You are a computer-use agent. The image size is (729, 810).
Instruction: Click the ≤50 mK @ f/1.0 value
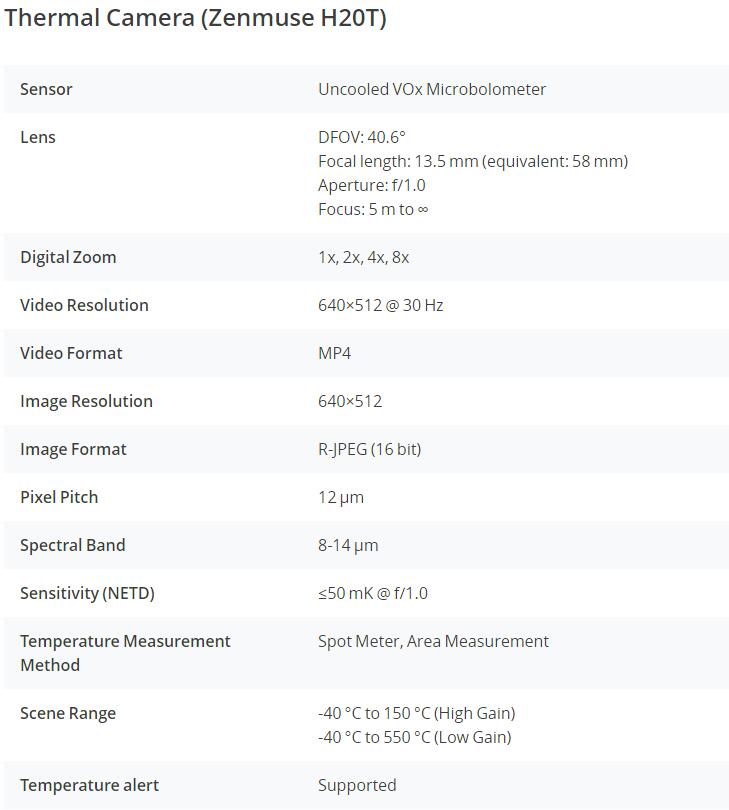(x=373, y=594)
